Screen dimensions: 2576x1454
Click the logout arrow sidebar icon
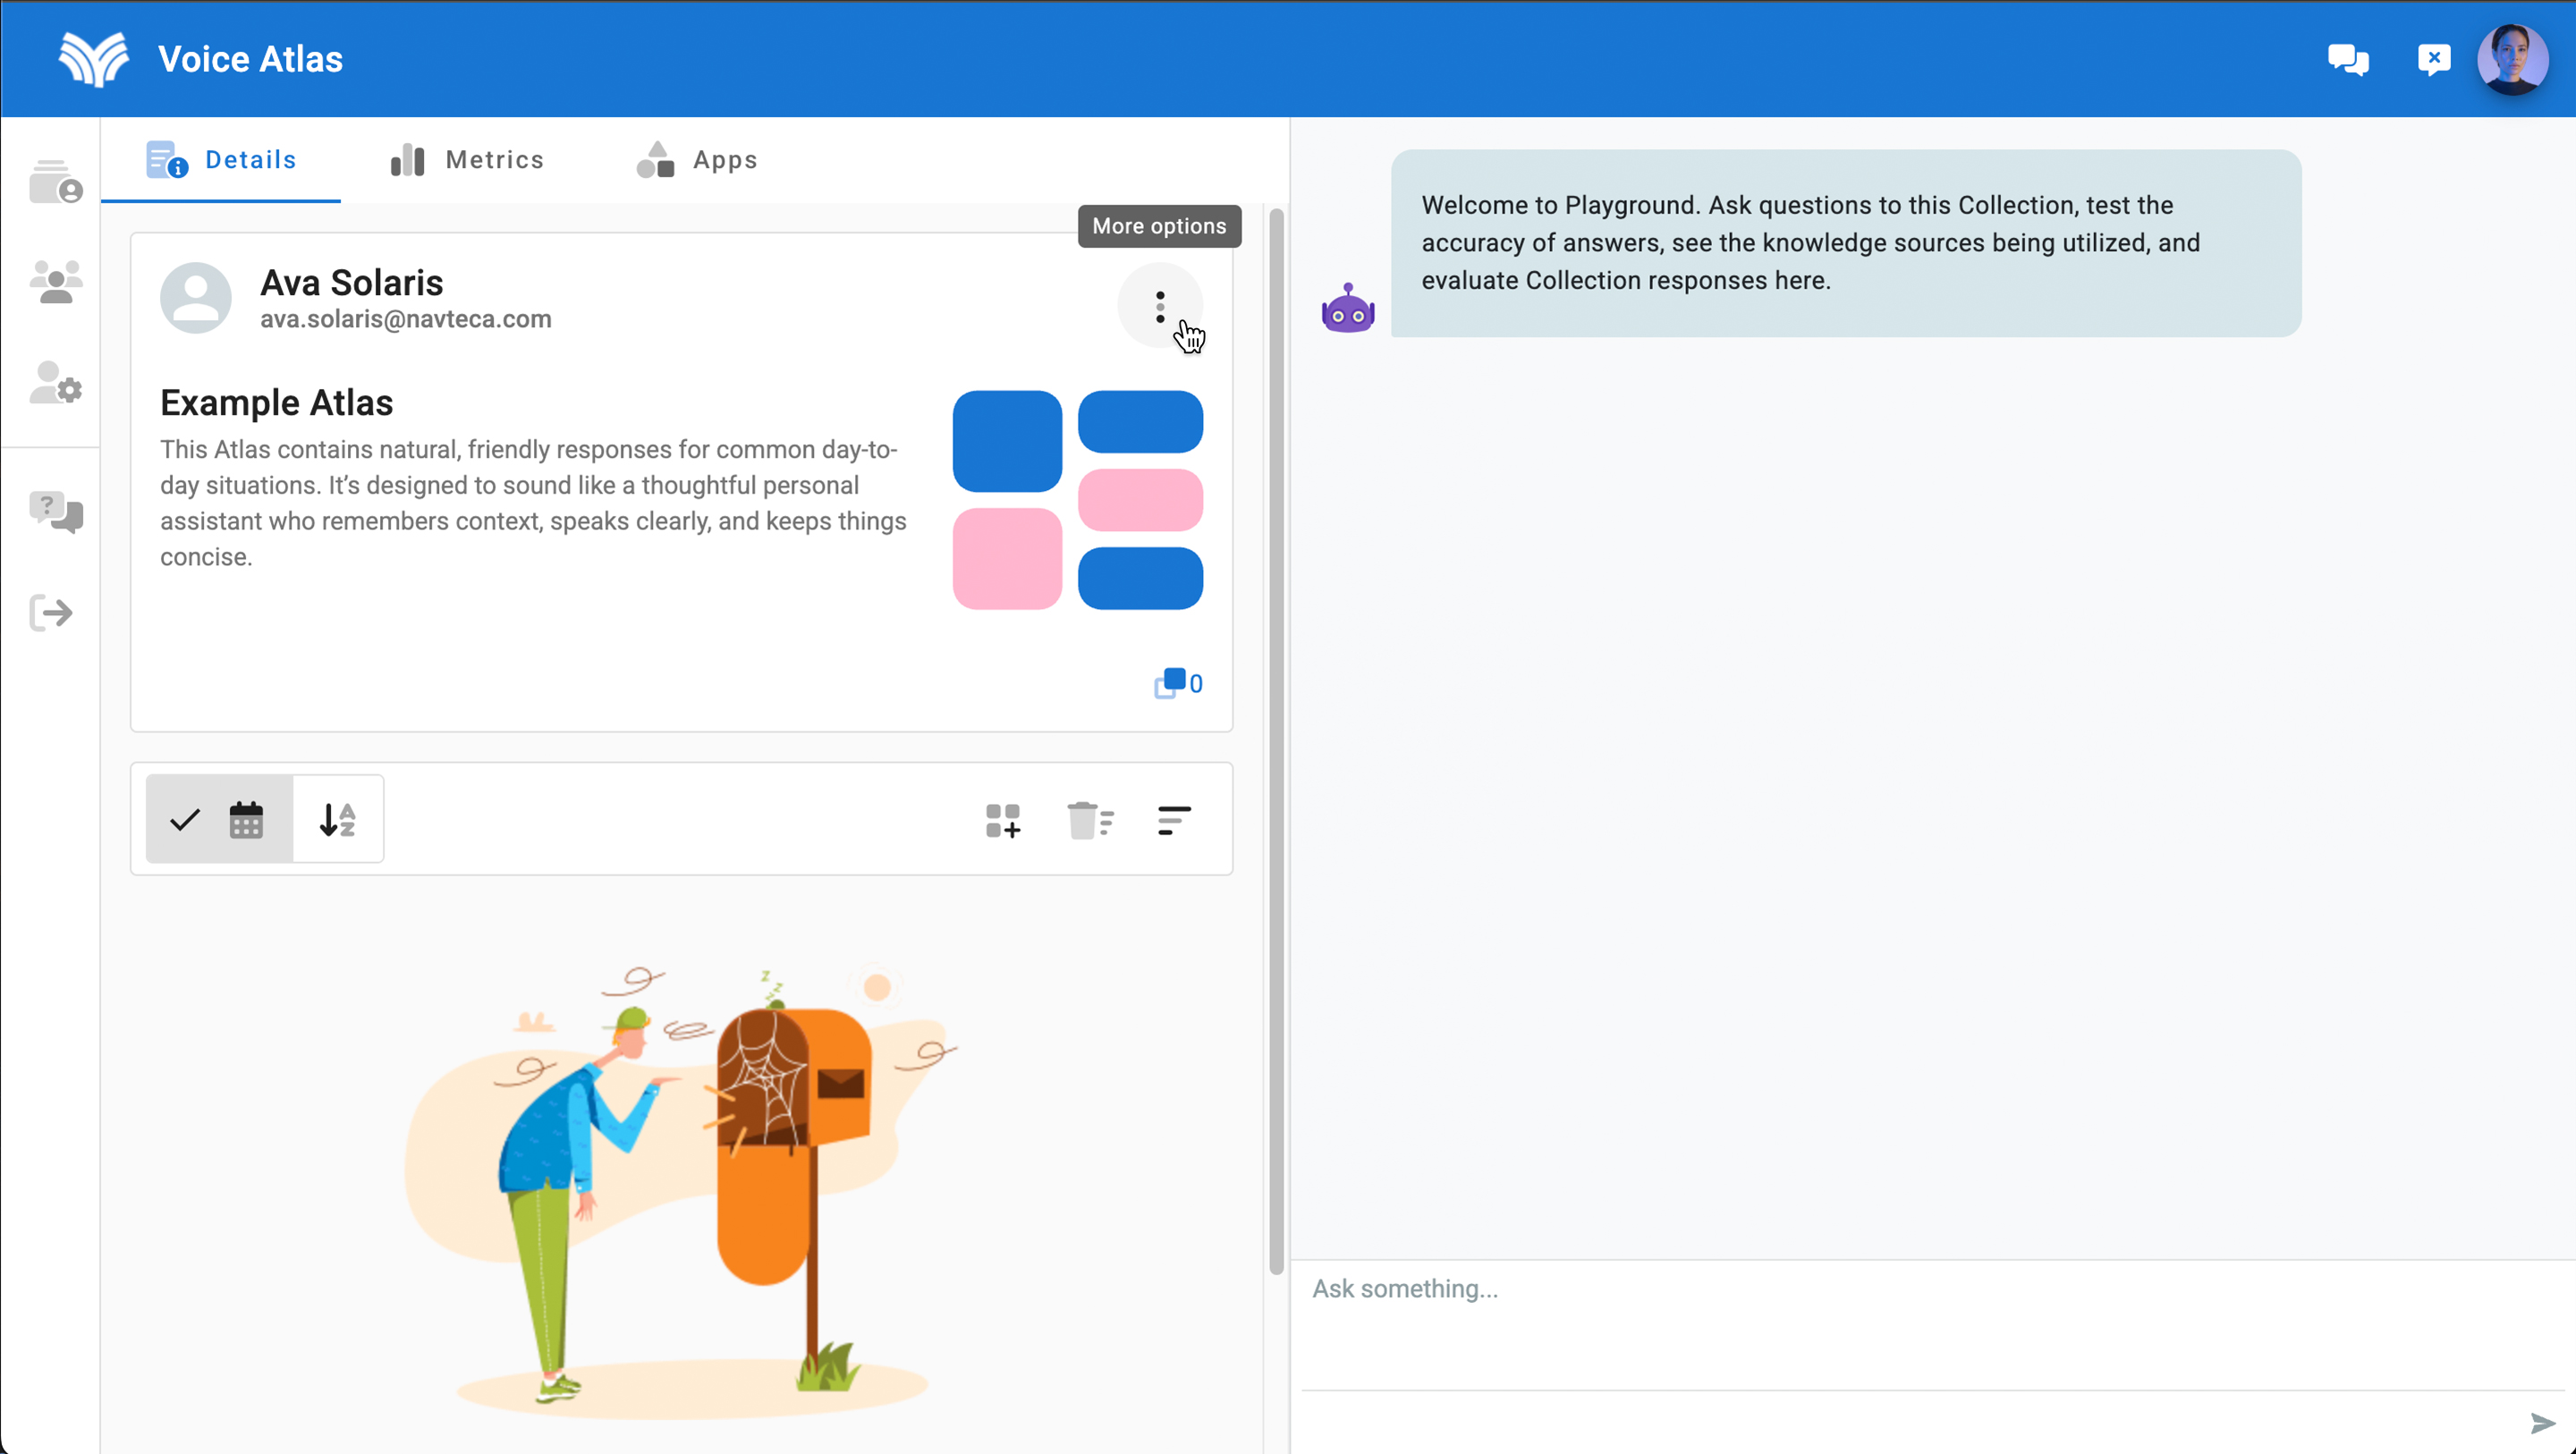click(51, 613)
